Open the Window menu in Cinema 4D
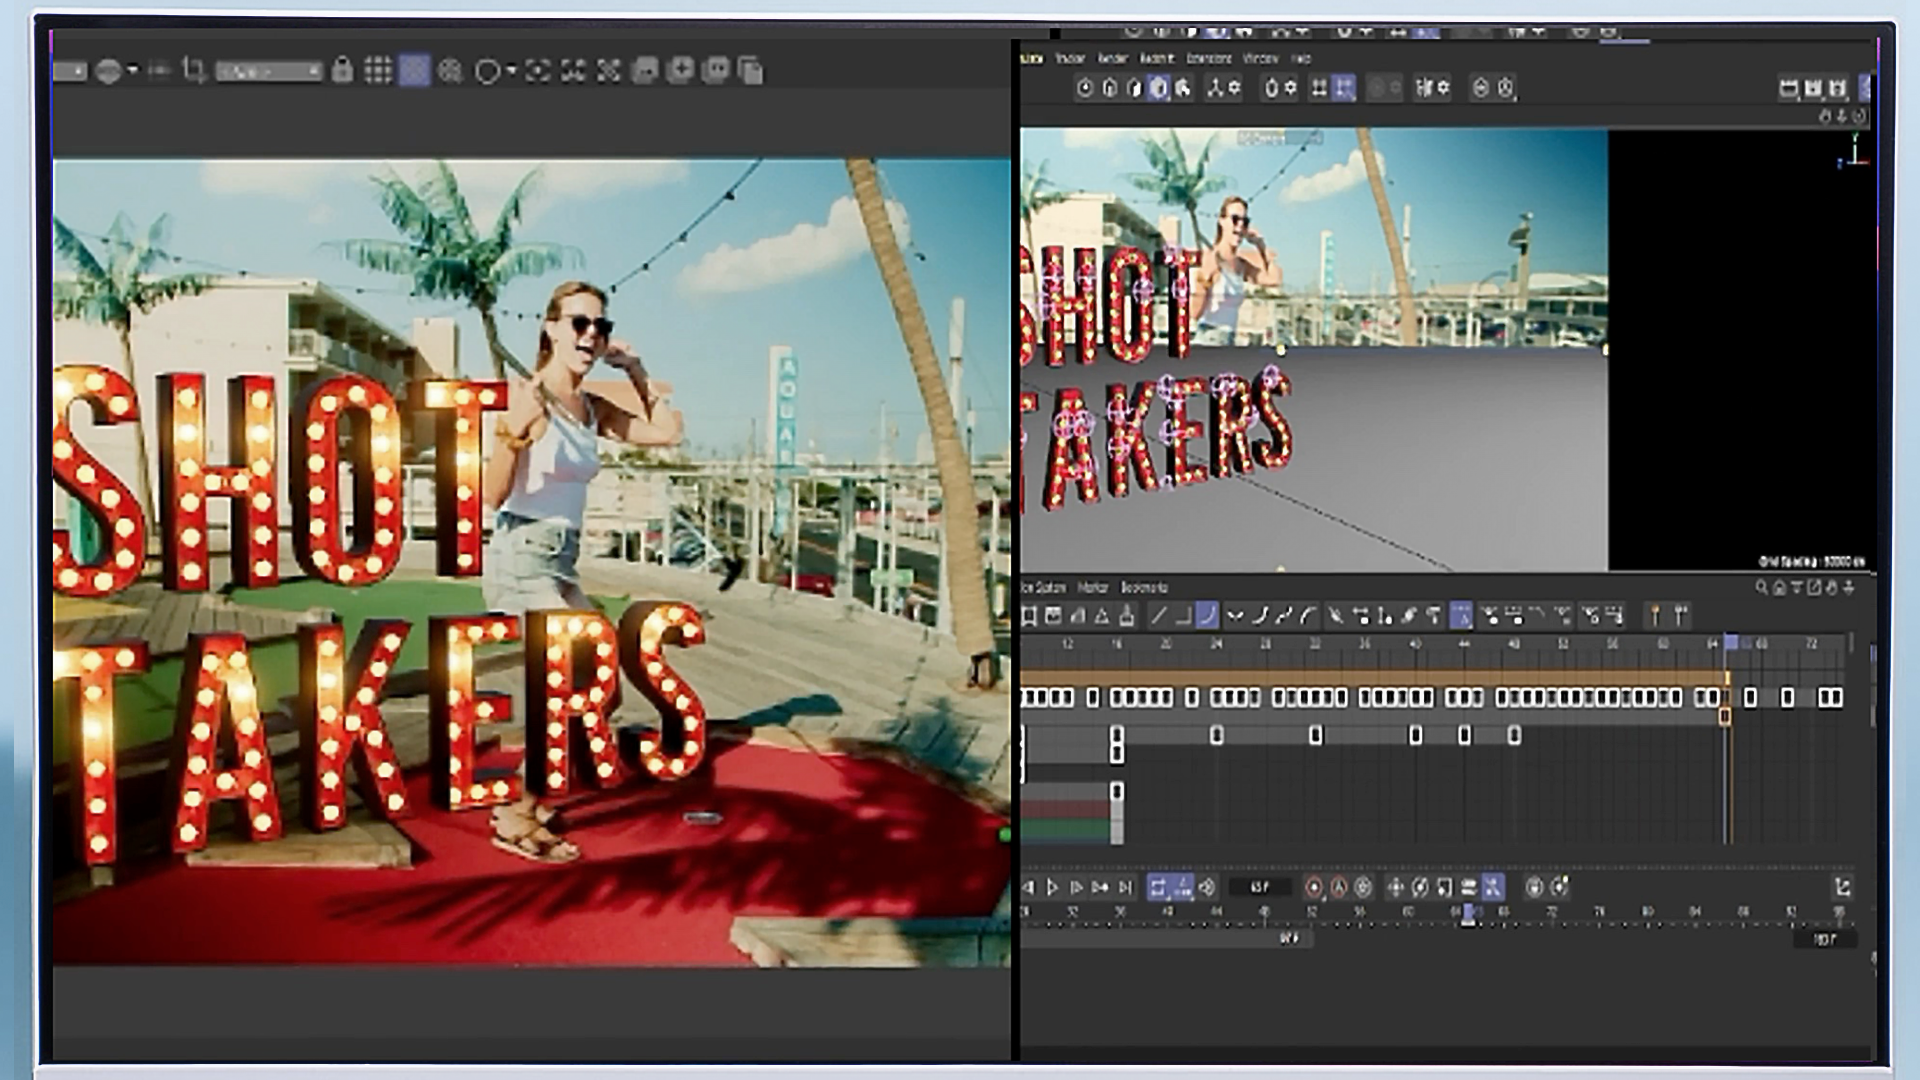Viewport: 1920px width, 1080px height. (x=1260, y=58)
